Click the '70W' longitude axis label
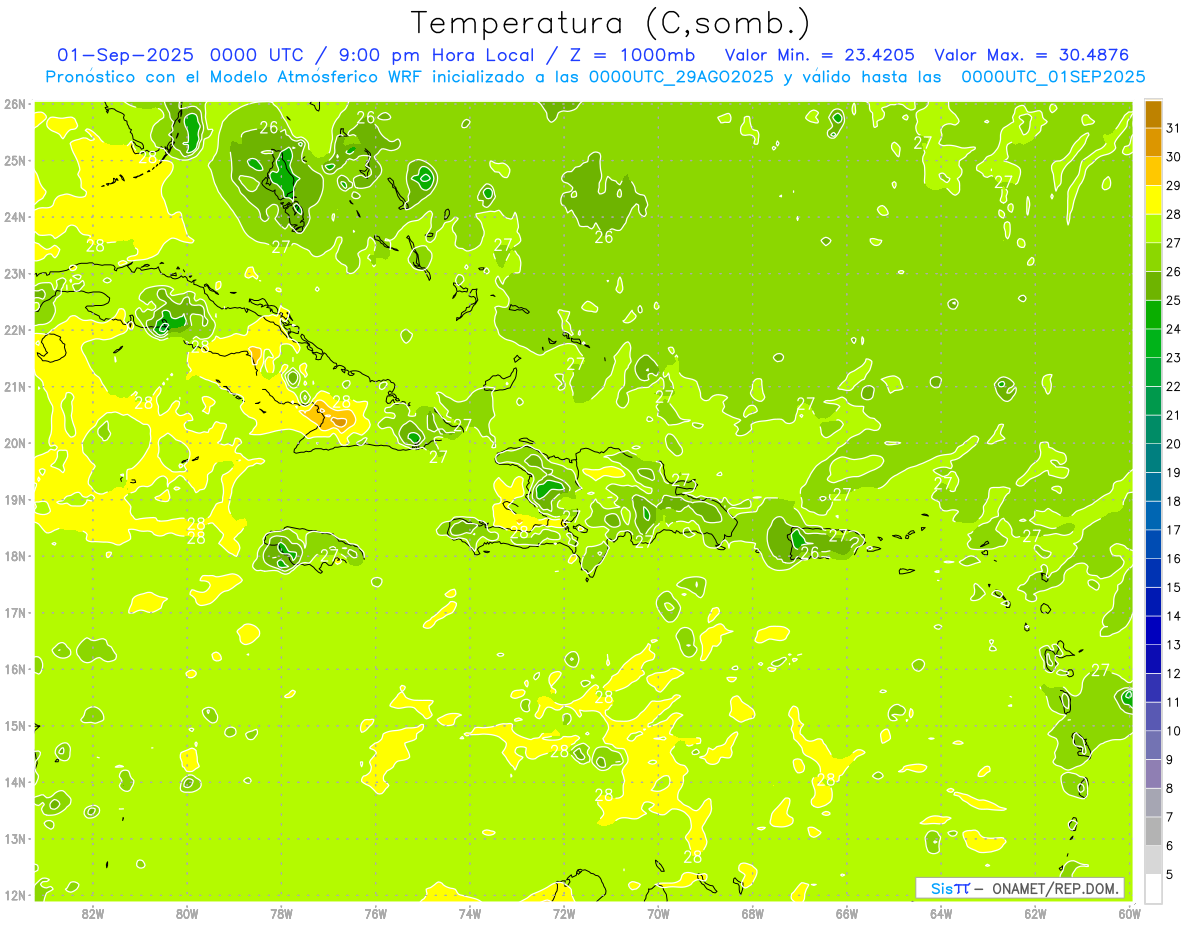The height and width of the screenshot is (927, 1200). pyautogui.click(x=658, y=913)
